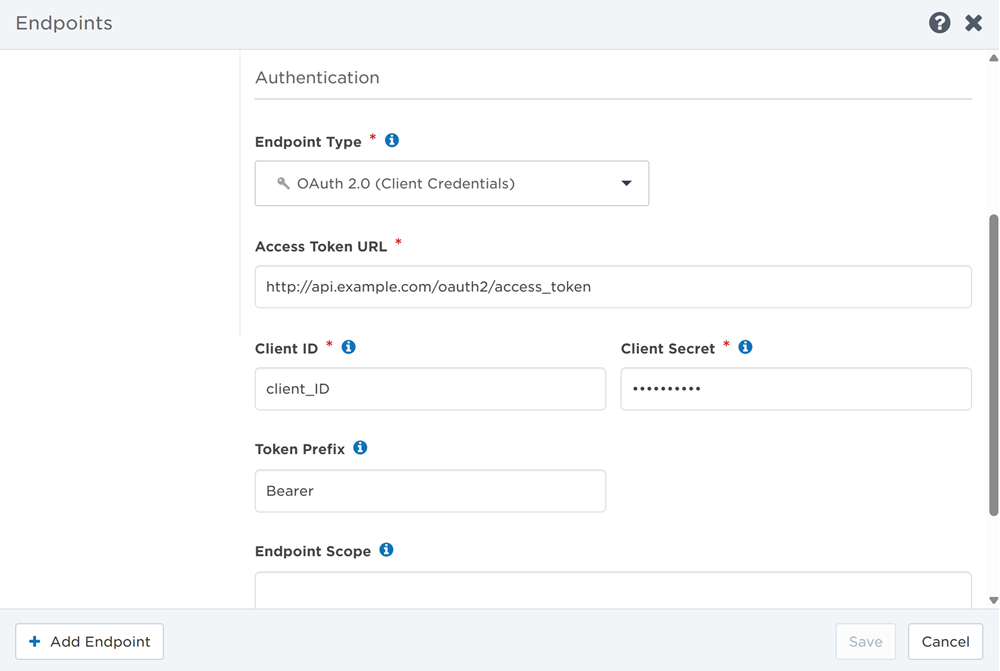Click the Endpoint Scope text field
The image size is (1000, 671).
tap(613, 590)
